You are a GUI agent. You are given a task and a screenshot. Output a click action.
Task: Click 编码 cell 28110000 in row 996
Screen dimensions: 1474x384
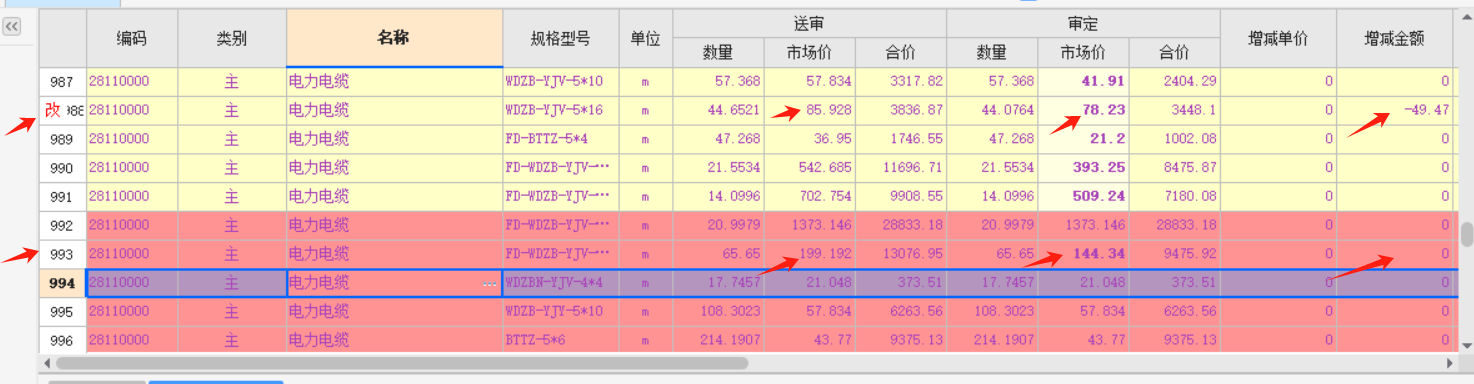[x=132, y=340]
